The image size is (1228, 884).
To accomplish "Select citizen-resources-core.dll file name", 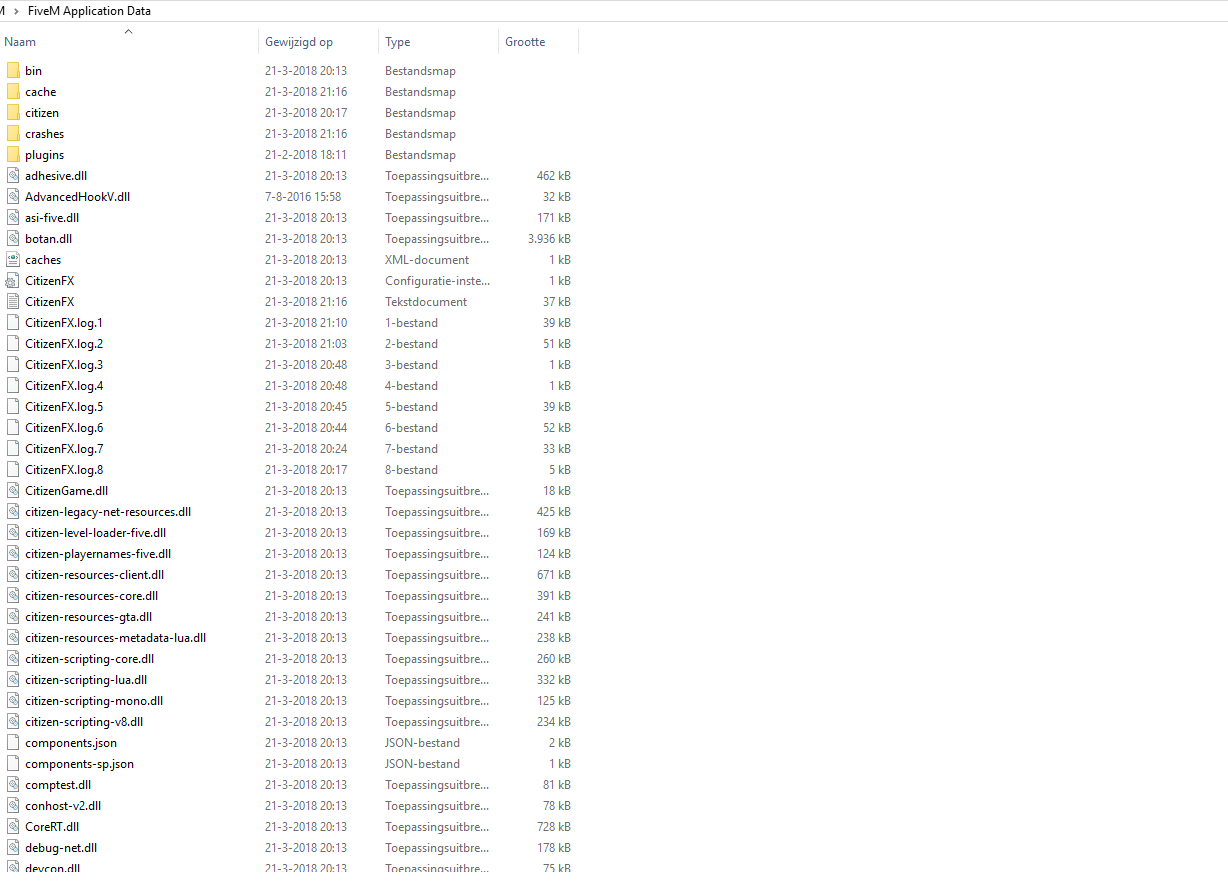I will [x=92, y=595].
